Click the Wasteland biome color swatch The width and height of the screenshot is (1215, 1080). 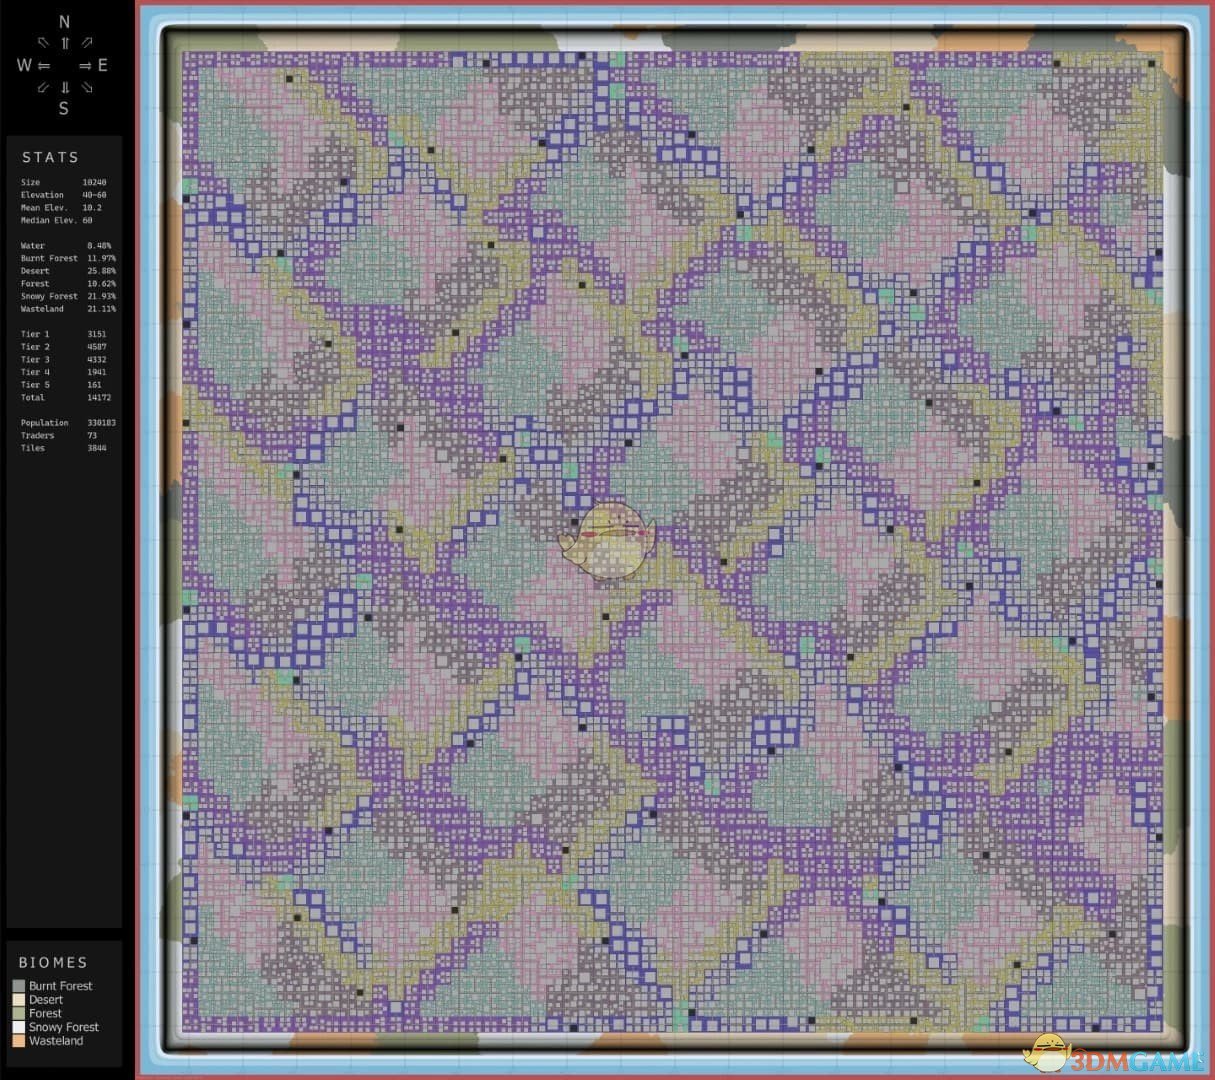click(17, 1040)
